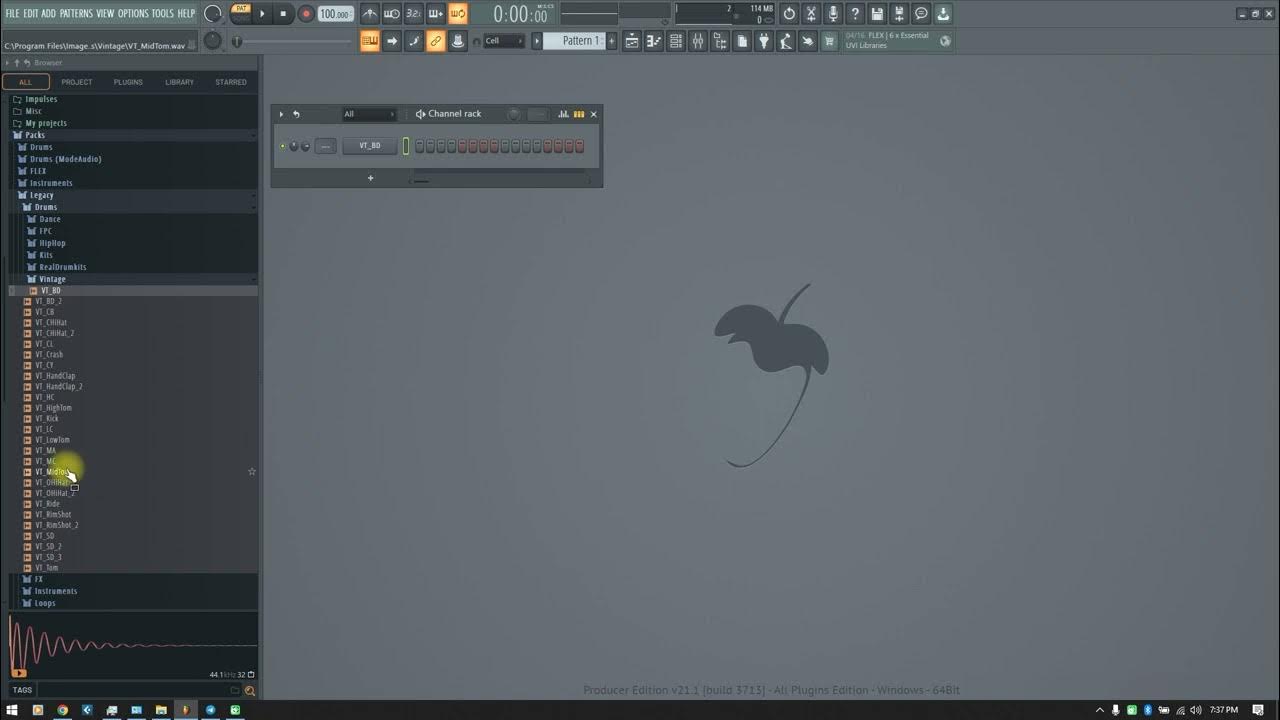Switch to the PLUGINS browser tab
The height and width of the screenshot is (720, 1280).
[128, 82]
